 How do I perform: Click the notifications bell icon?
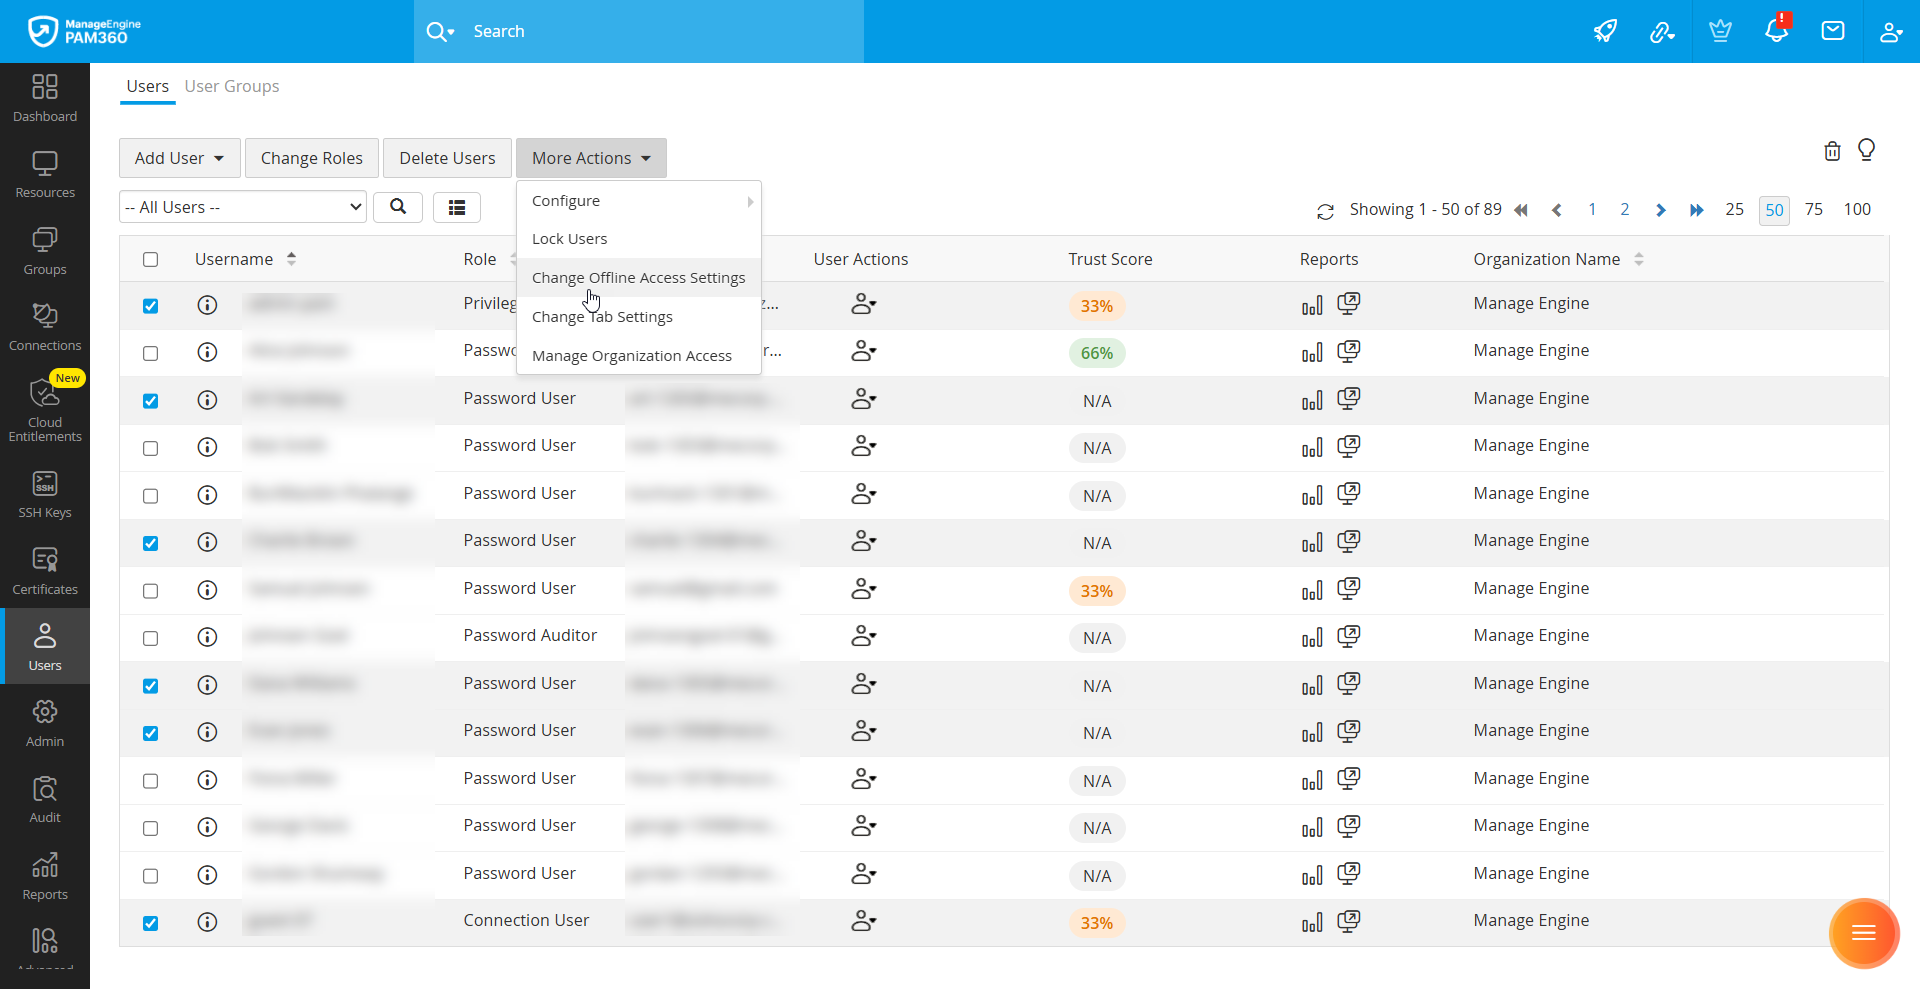pos(1776,31)
